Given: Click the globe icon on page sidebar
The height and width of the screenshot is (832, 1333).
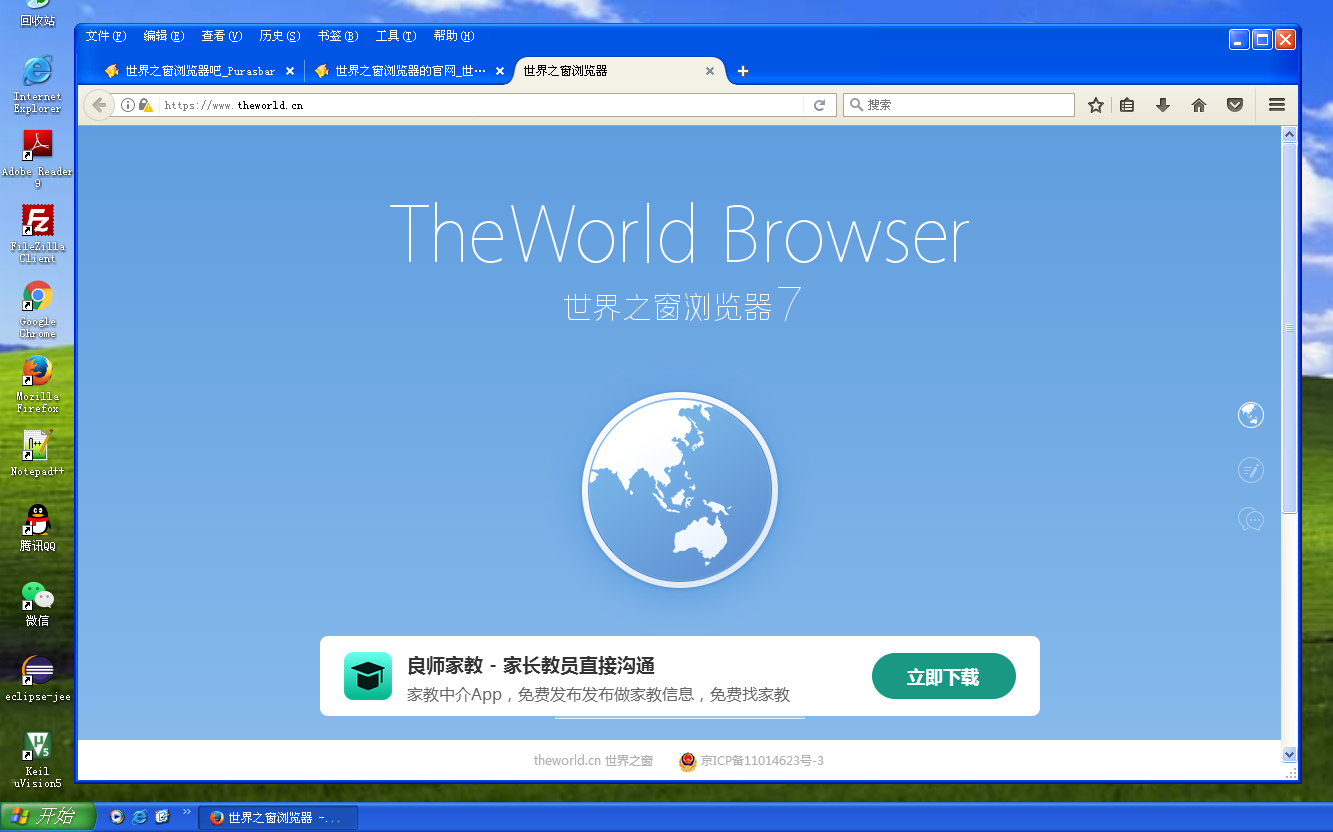Looking at the screenshot, I should pyautogui.click(x=1250, y=415).
